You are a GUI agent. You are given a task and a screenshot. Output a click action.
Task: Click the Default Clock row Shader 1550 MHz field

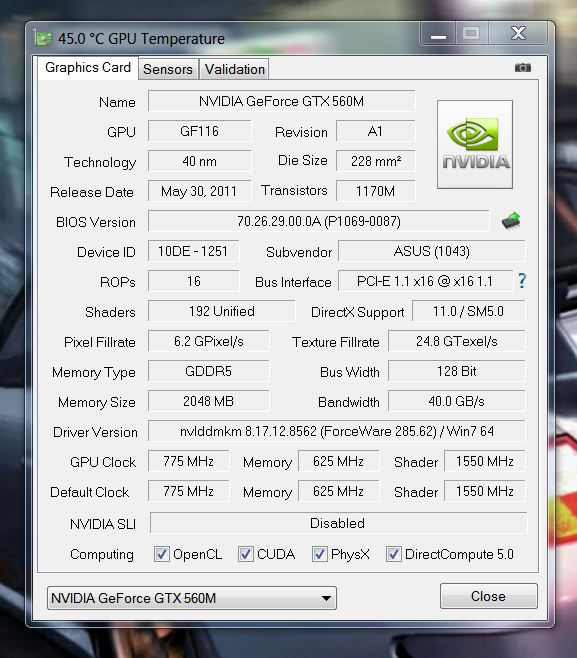(x=485, y=491)
